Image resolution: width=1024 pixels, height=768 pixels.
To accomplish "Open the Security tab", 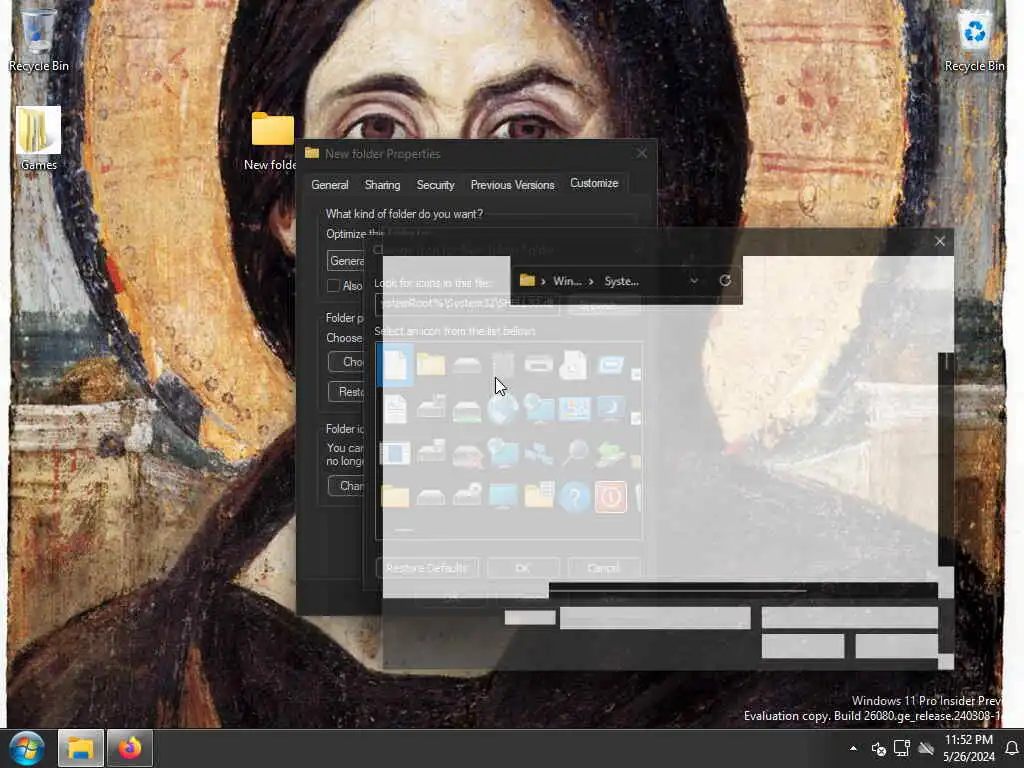I will pyautogui.click(x=435, y=185).
